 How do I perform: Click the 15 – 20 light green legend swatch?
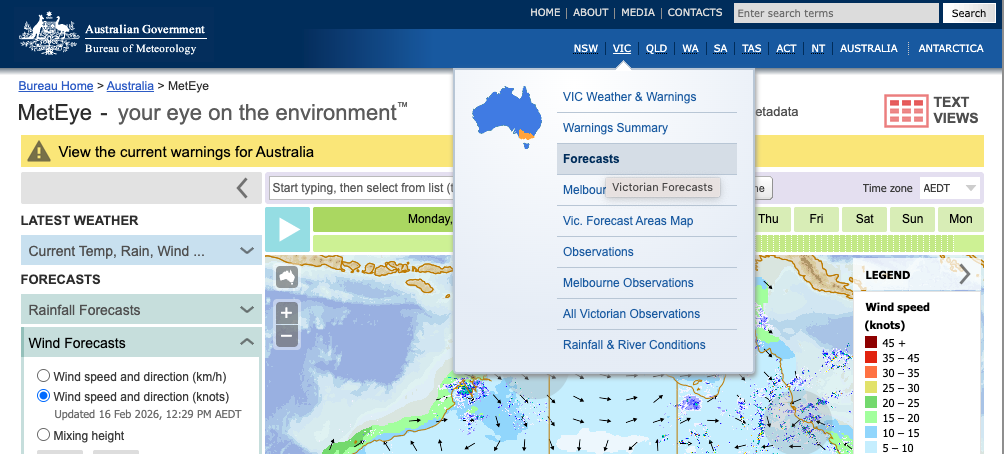tap(871, 418)
